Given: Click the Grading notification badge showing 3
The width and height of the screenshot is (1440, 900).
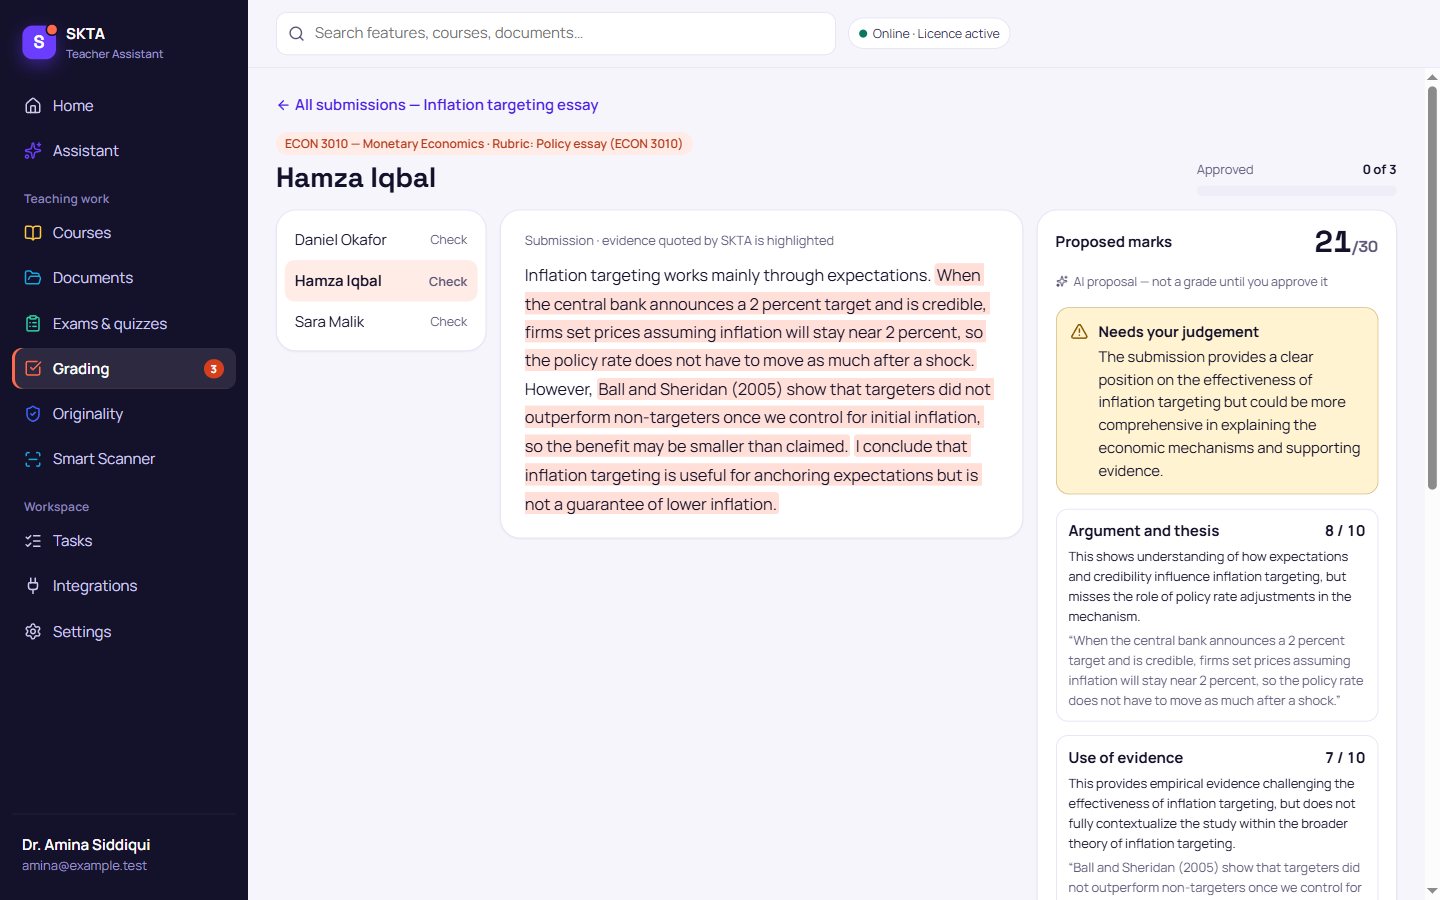Looking at the screenshot, I should coord(214,369).
